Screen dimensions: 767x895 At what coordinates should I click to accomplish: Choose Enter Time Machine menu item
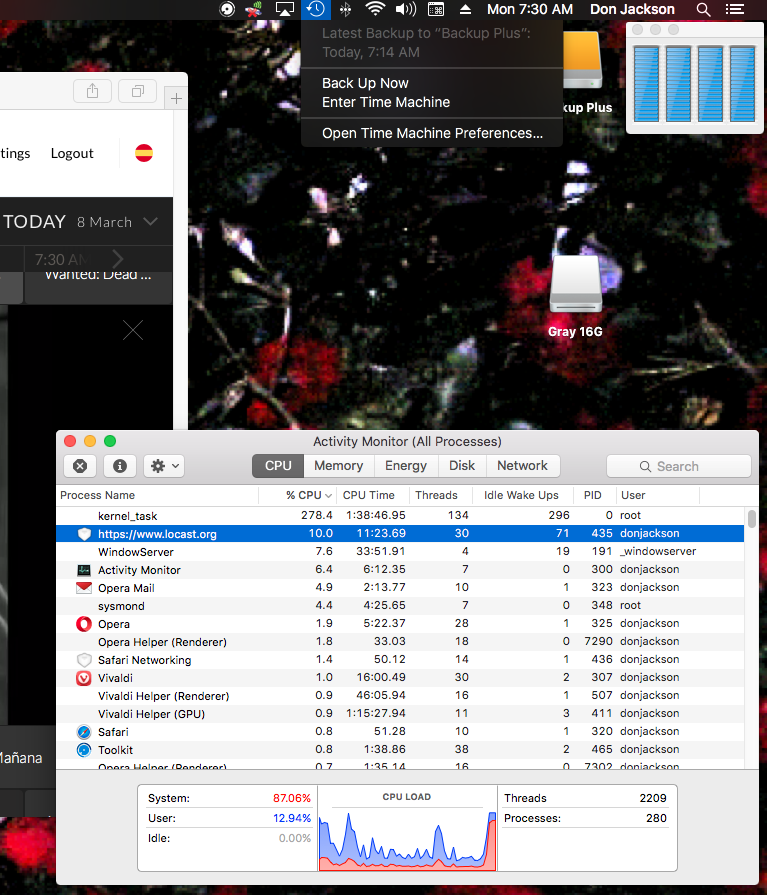pos(431,102)
